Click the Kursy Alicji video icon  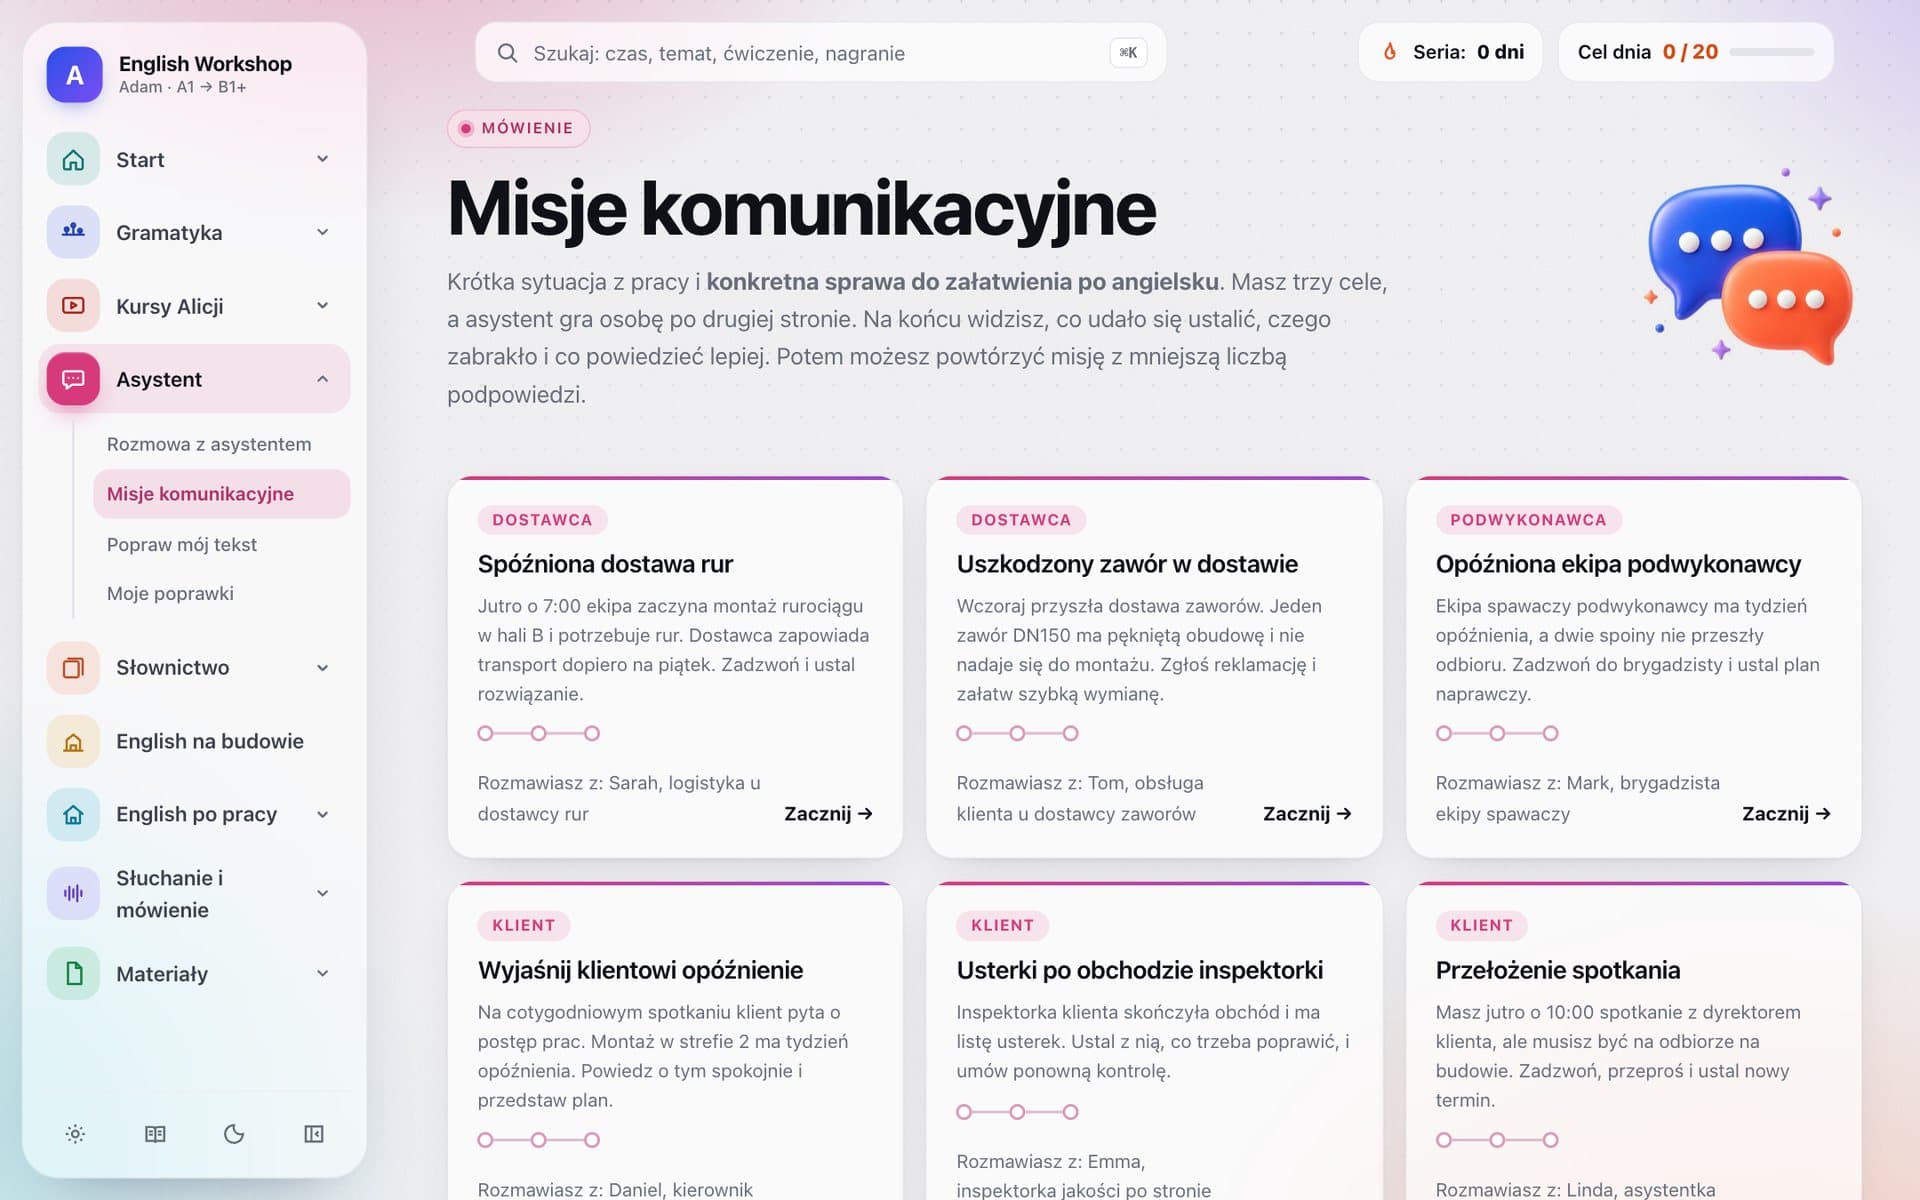tap(73, 306)
